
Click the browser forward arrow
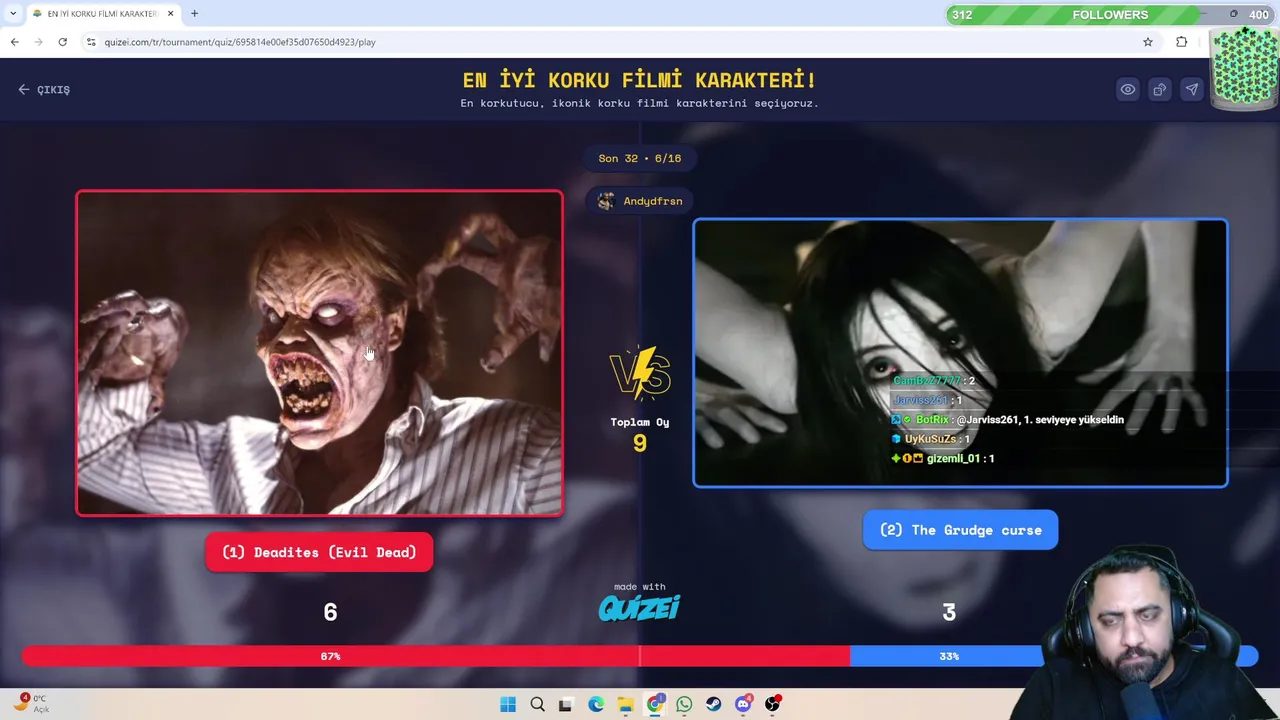tap(38, 42)
